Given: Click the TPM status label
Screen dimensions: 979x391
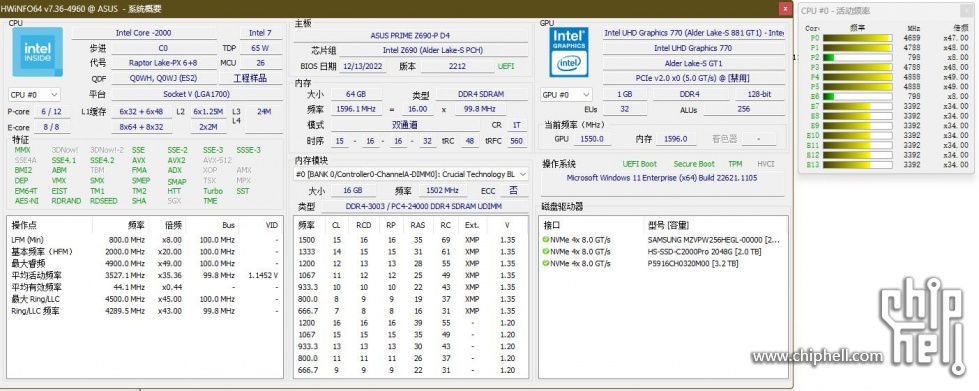Looking at the screenshot, I should 735,164.
